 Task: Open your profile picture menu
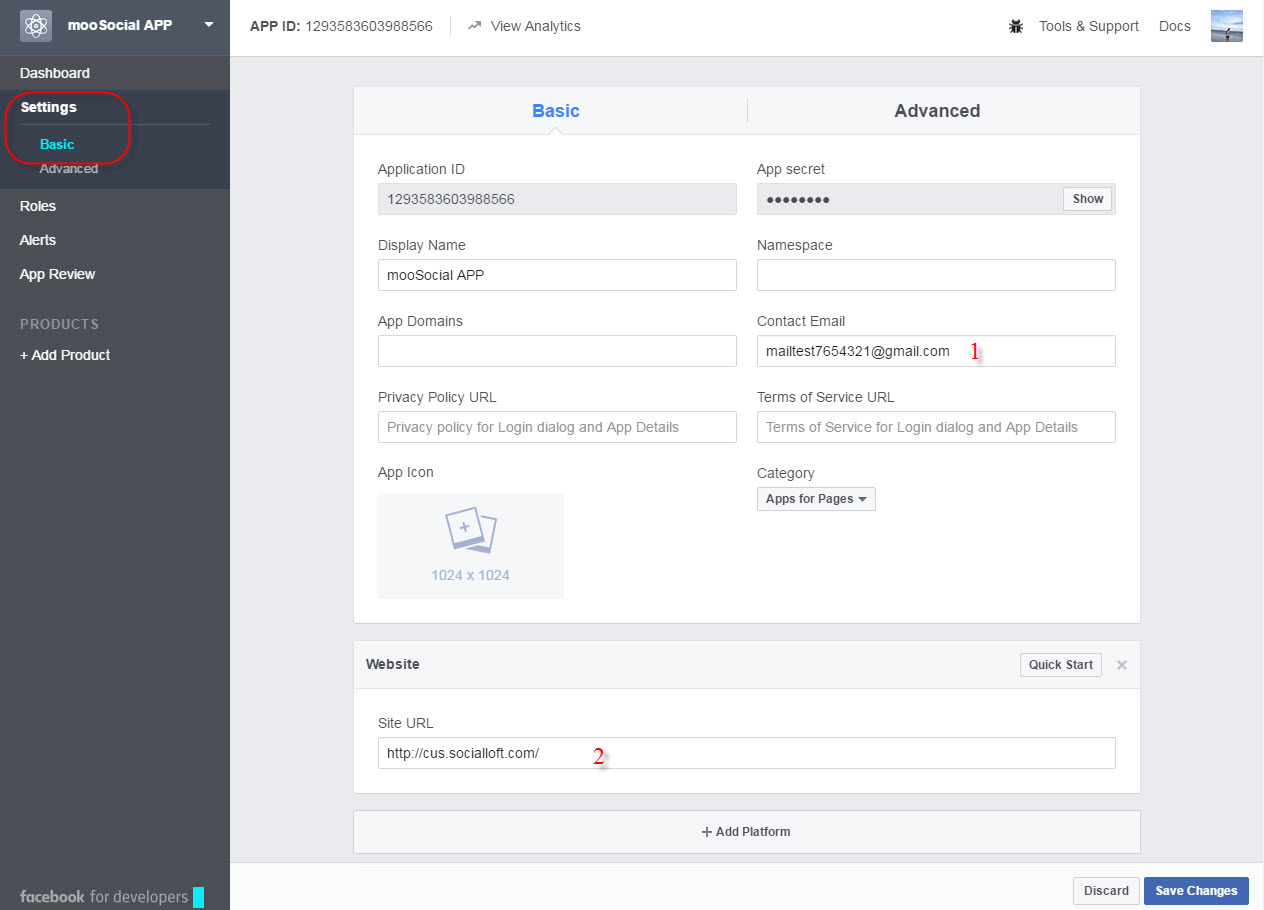[x=1226, y=26]
